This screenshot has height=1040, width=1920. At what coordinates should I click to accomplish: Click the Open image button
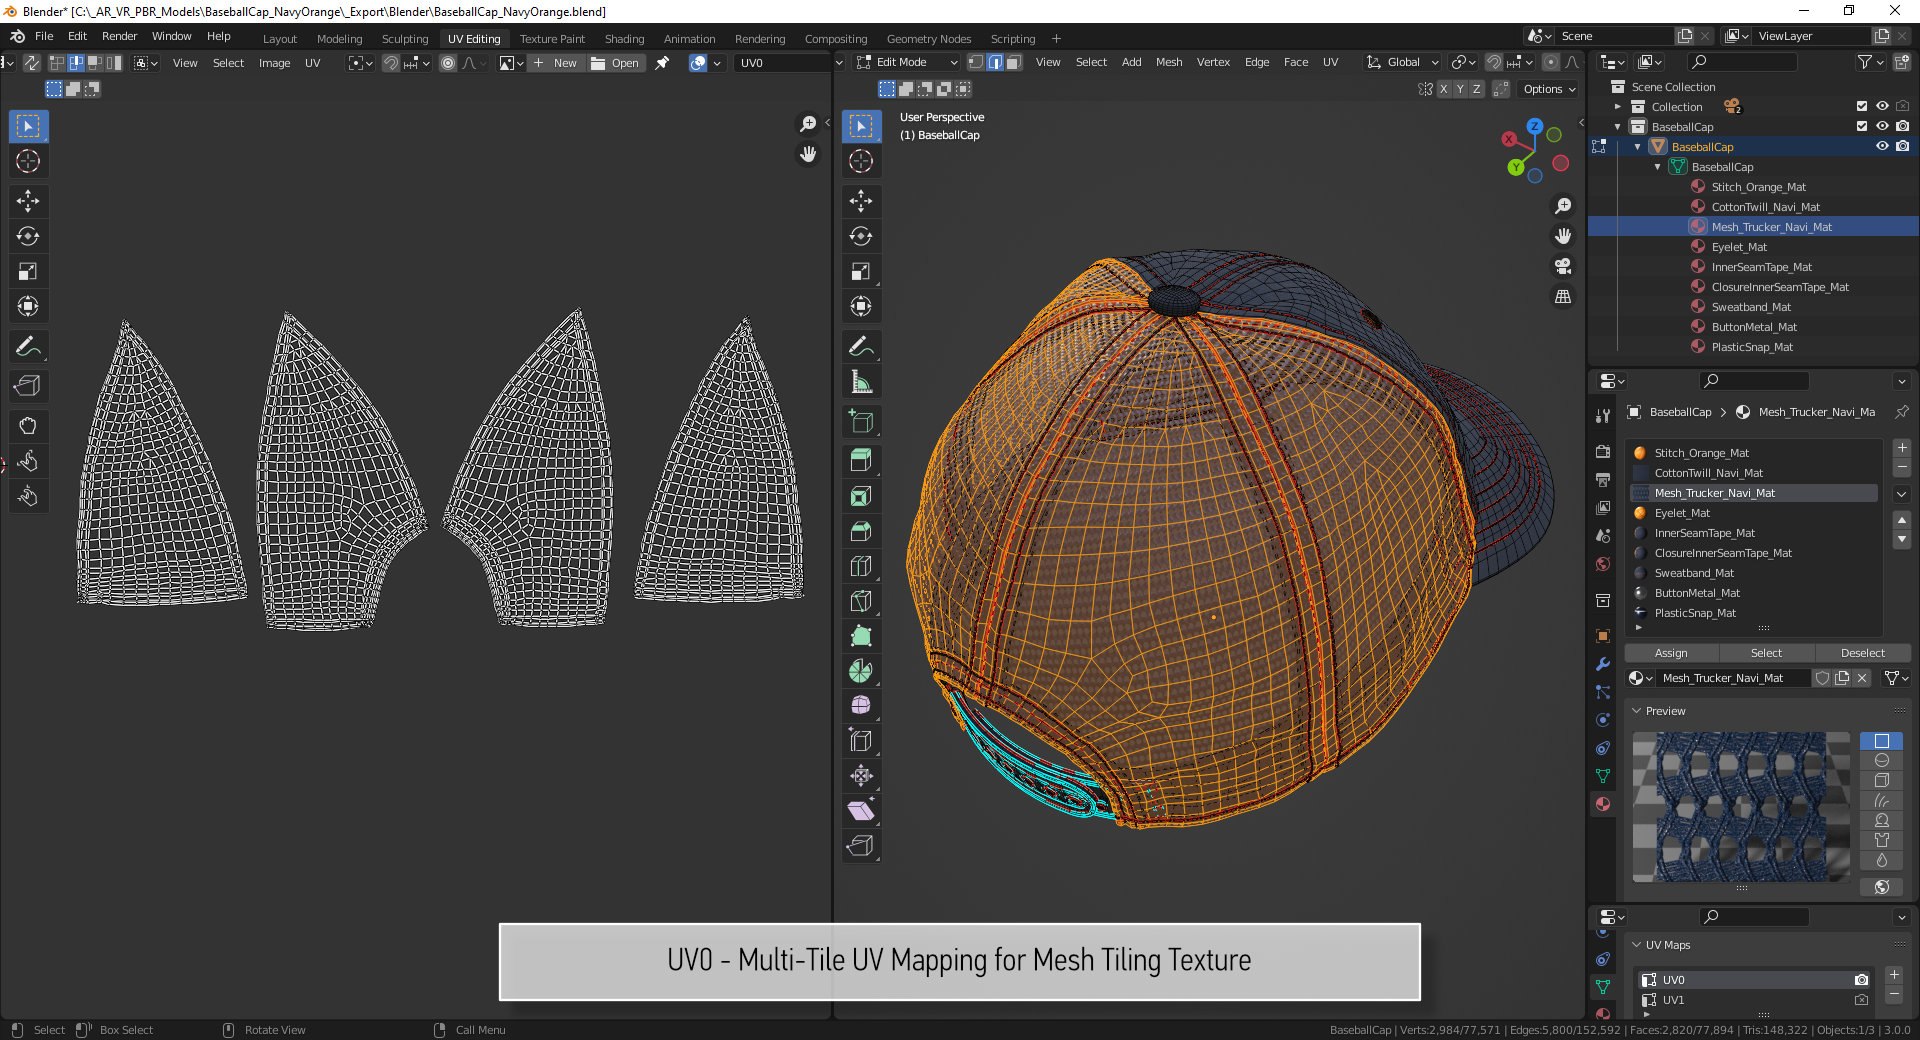pyautogui.click(x=616, y=63)
